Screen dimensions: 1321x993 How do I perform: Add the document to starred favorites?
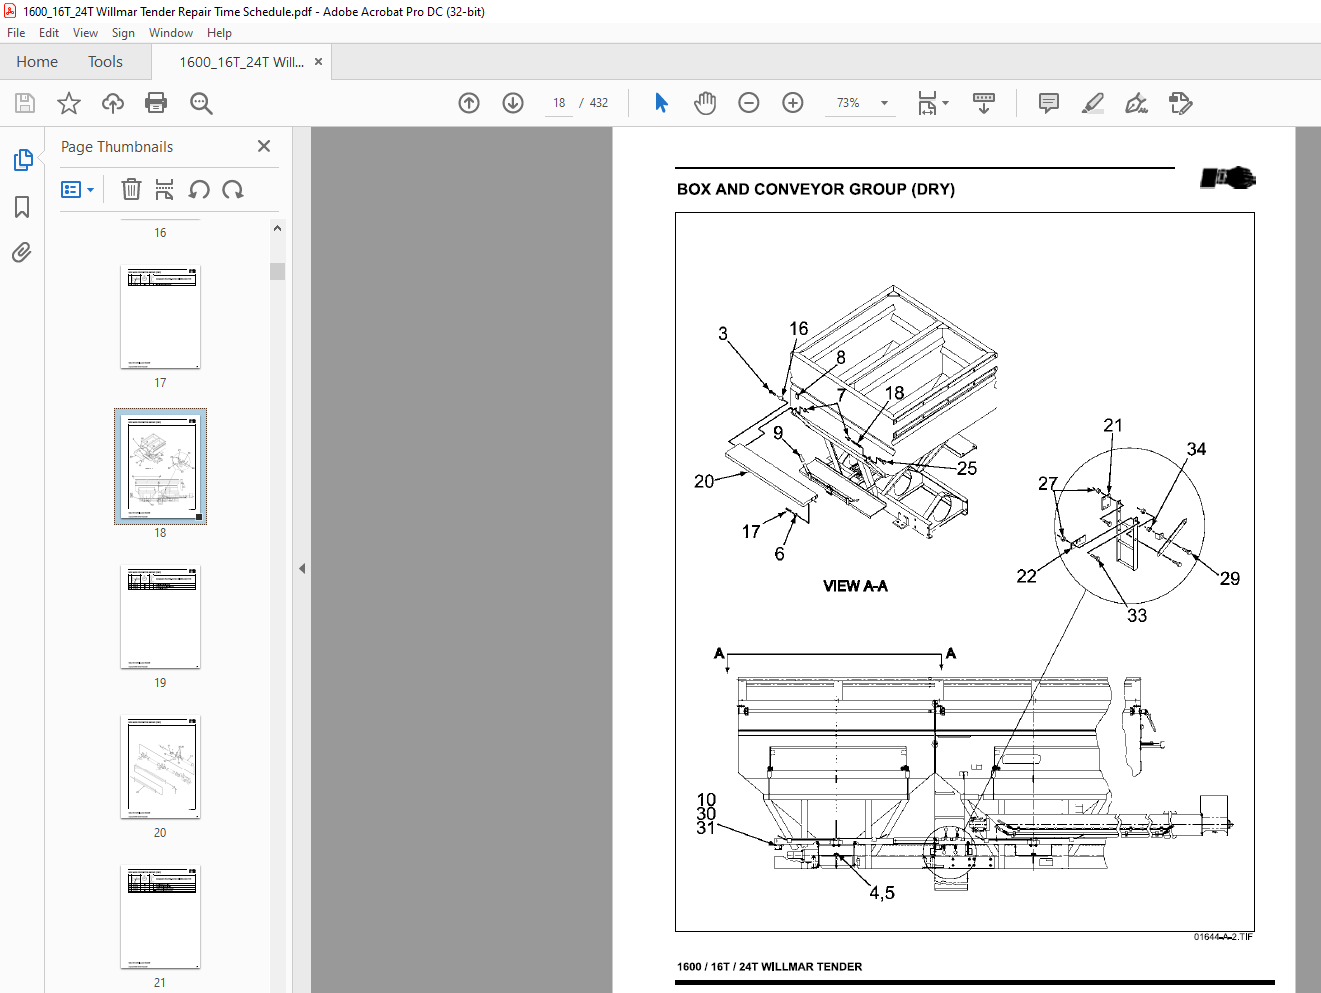(x=69, y=103)
